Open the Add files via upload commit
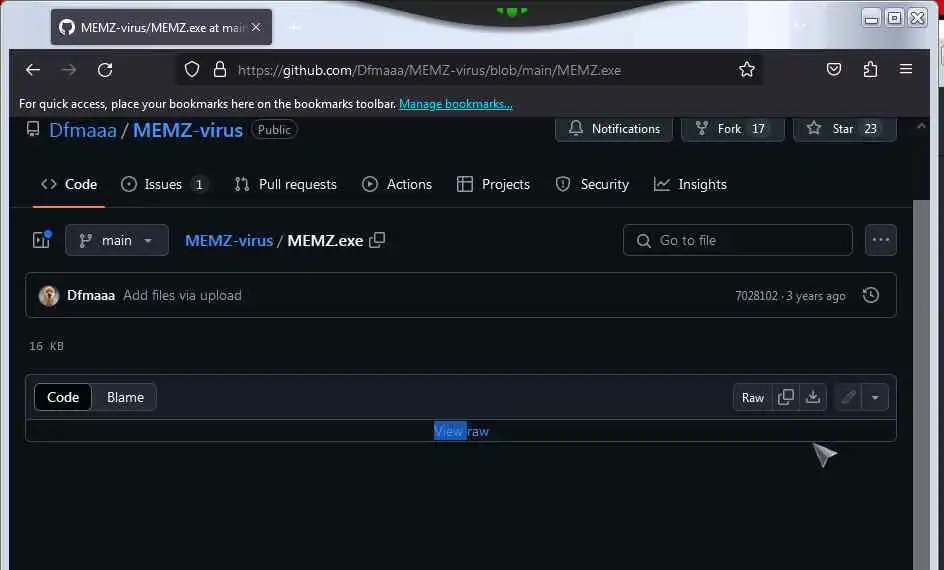944x570 pixels. pos(182,296)
